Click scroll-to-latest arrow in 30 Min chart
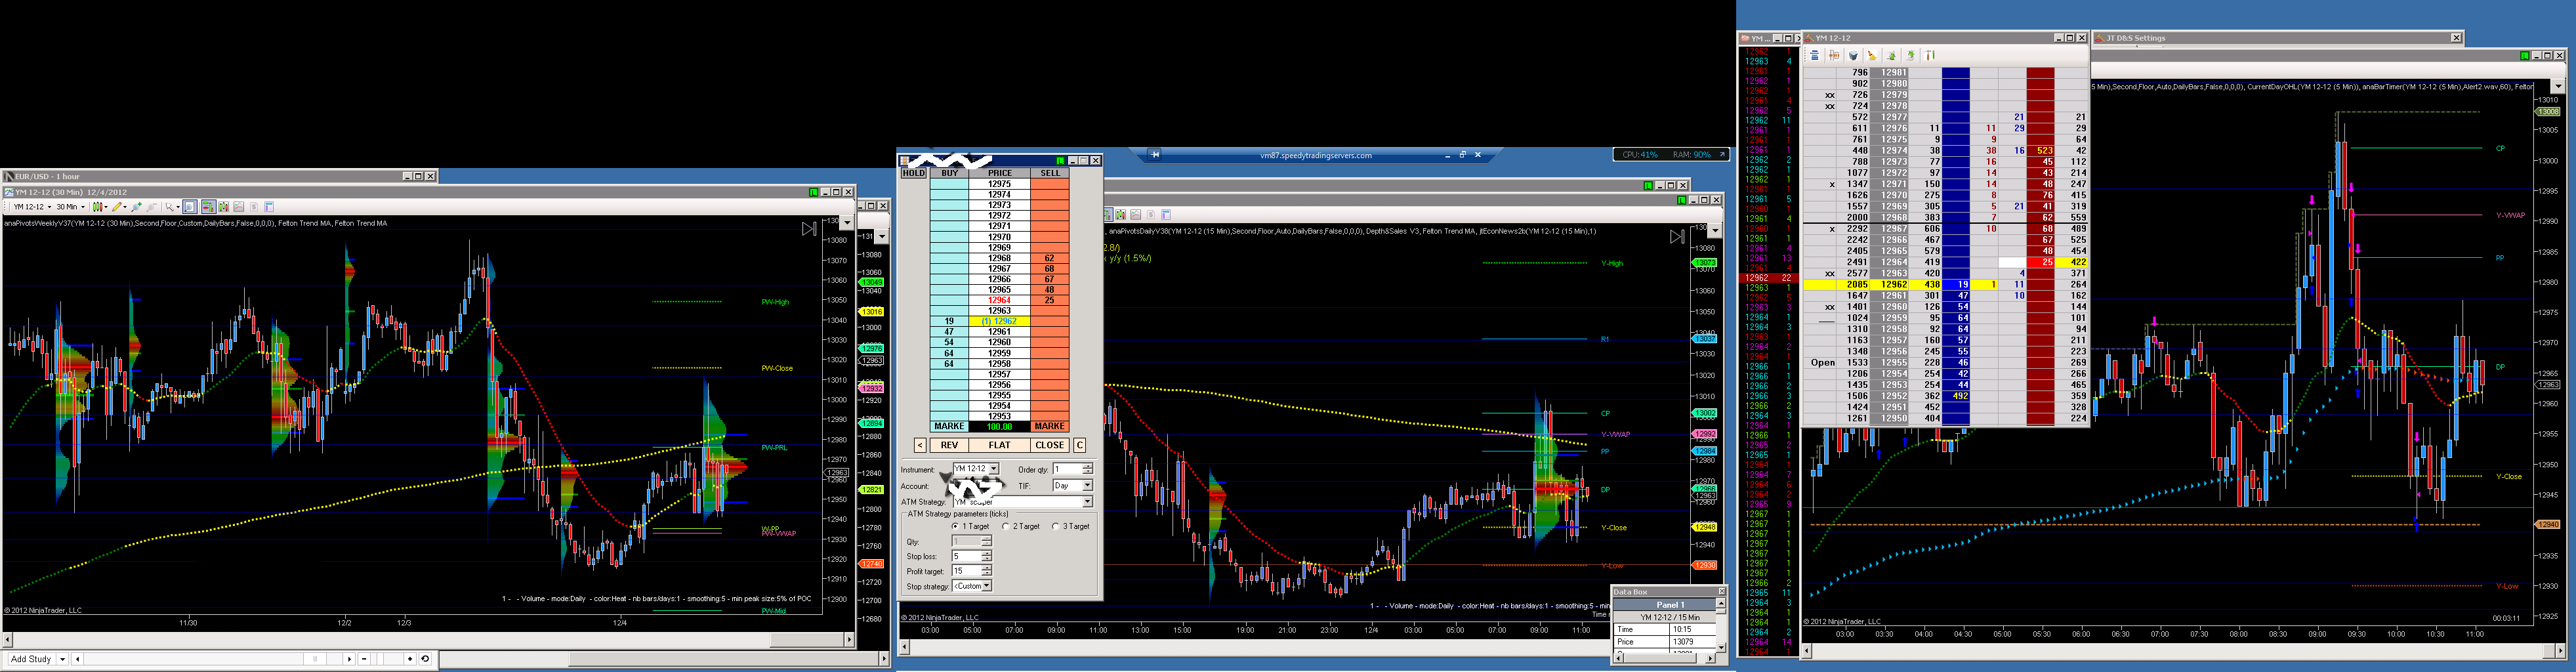Viewport: 2576px width, 672px height. 809,229
